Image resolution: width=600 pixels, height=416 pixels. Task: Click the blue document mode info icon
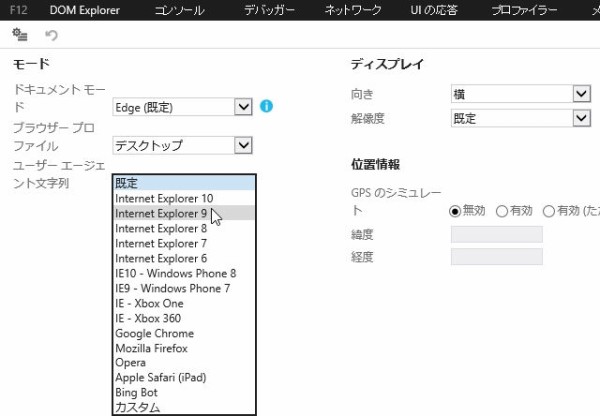[266, 106]
